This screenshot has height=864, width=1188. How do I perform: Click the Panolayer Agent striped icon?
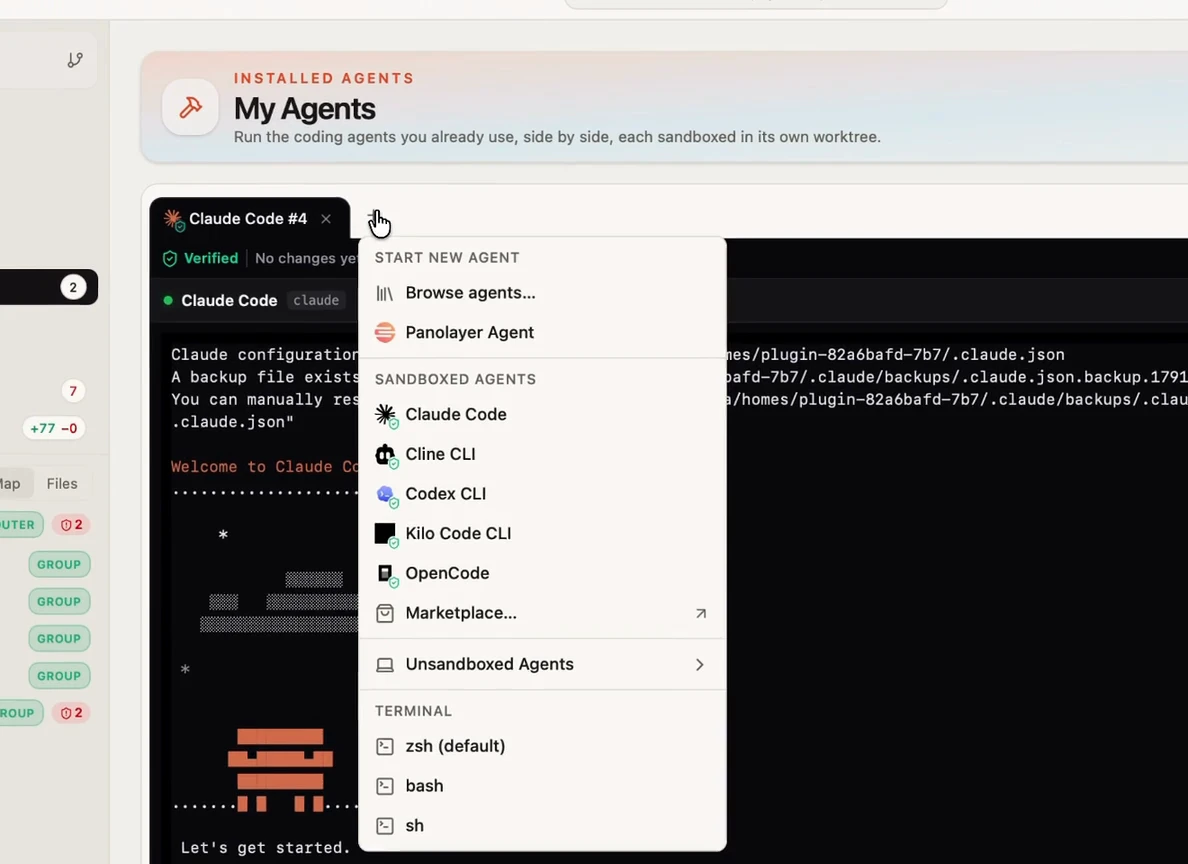pyautogui.click(x=385, y=333)
